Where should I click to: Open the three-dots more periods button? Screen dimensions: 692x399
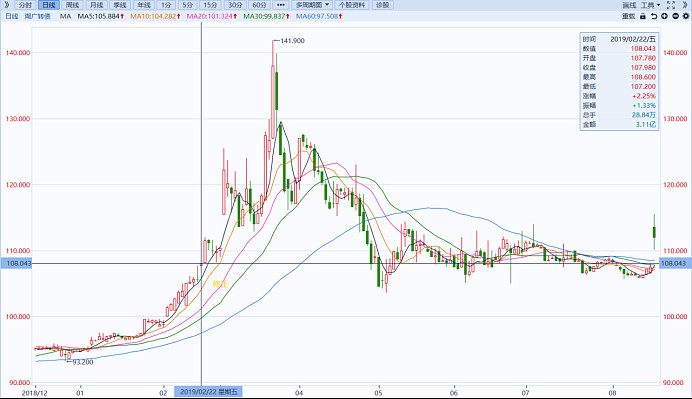click(x=280, y=5)
